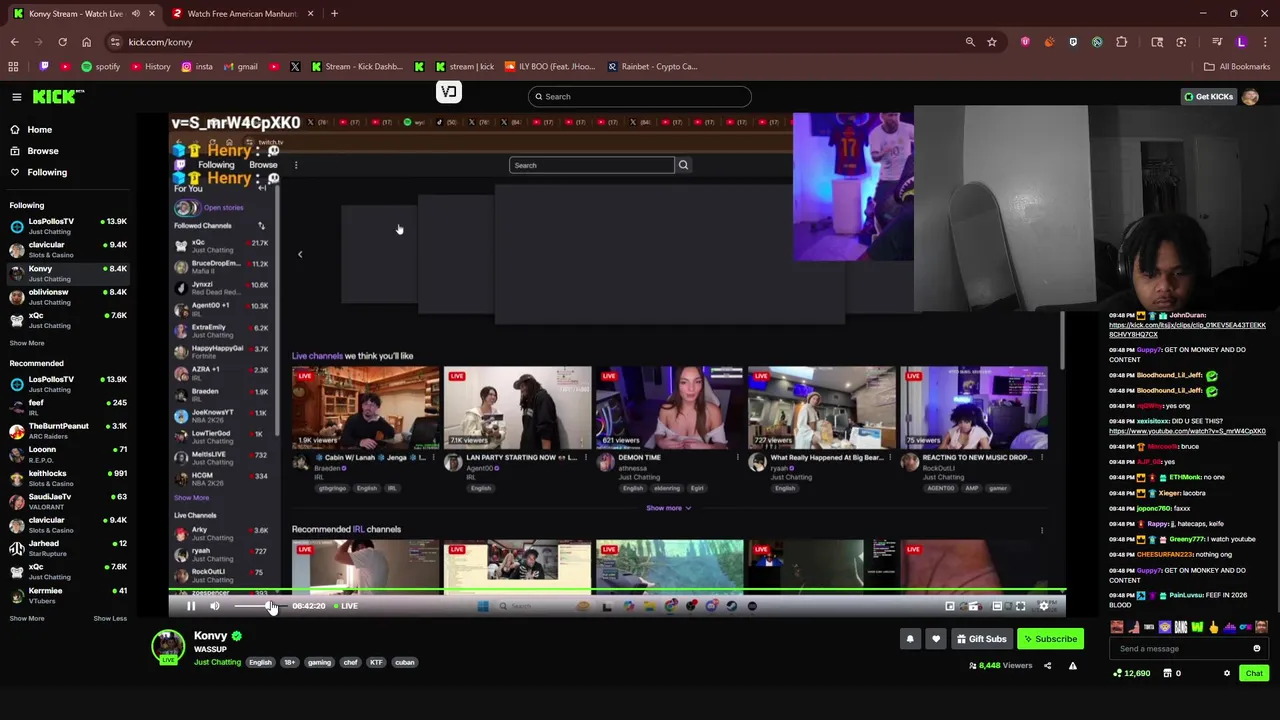Open the Chrome three-dot menu
The width and height of the screenshot is (1280, 720).
1265,42
